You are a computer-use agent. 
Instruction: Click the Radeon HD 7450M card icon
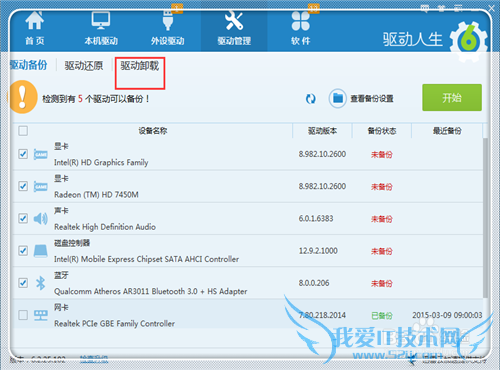pos(41,186)
